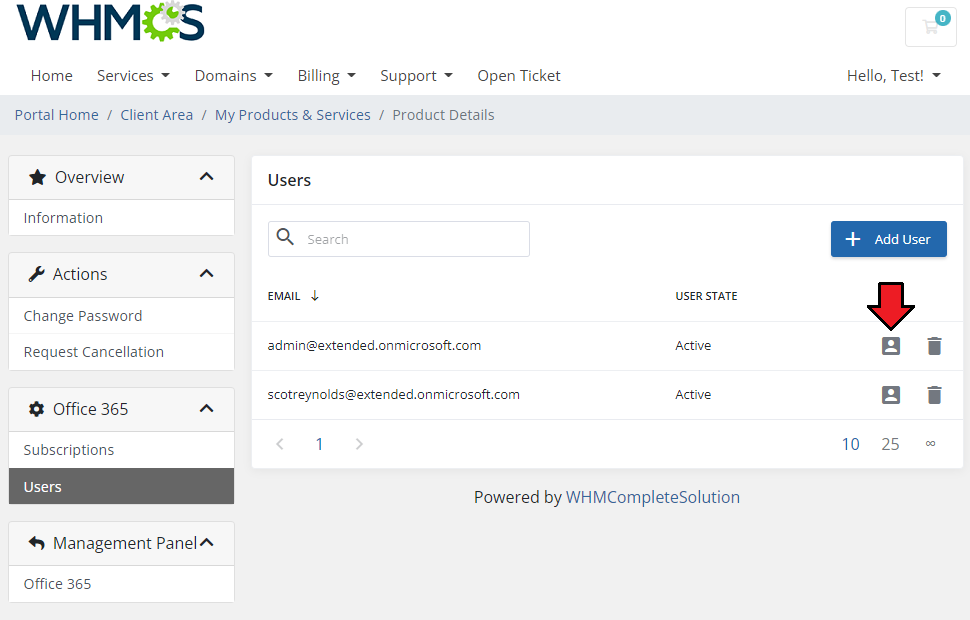The width and height of the screenshot is (970, 620).
Task: Click the Management Panel return arrow icon
Action: 36,543
